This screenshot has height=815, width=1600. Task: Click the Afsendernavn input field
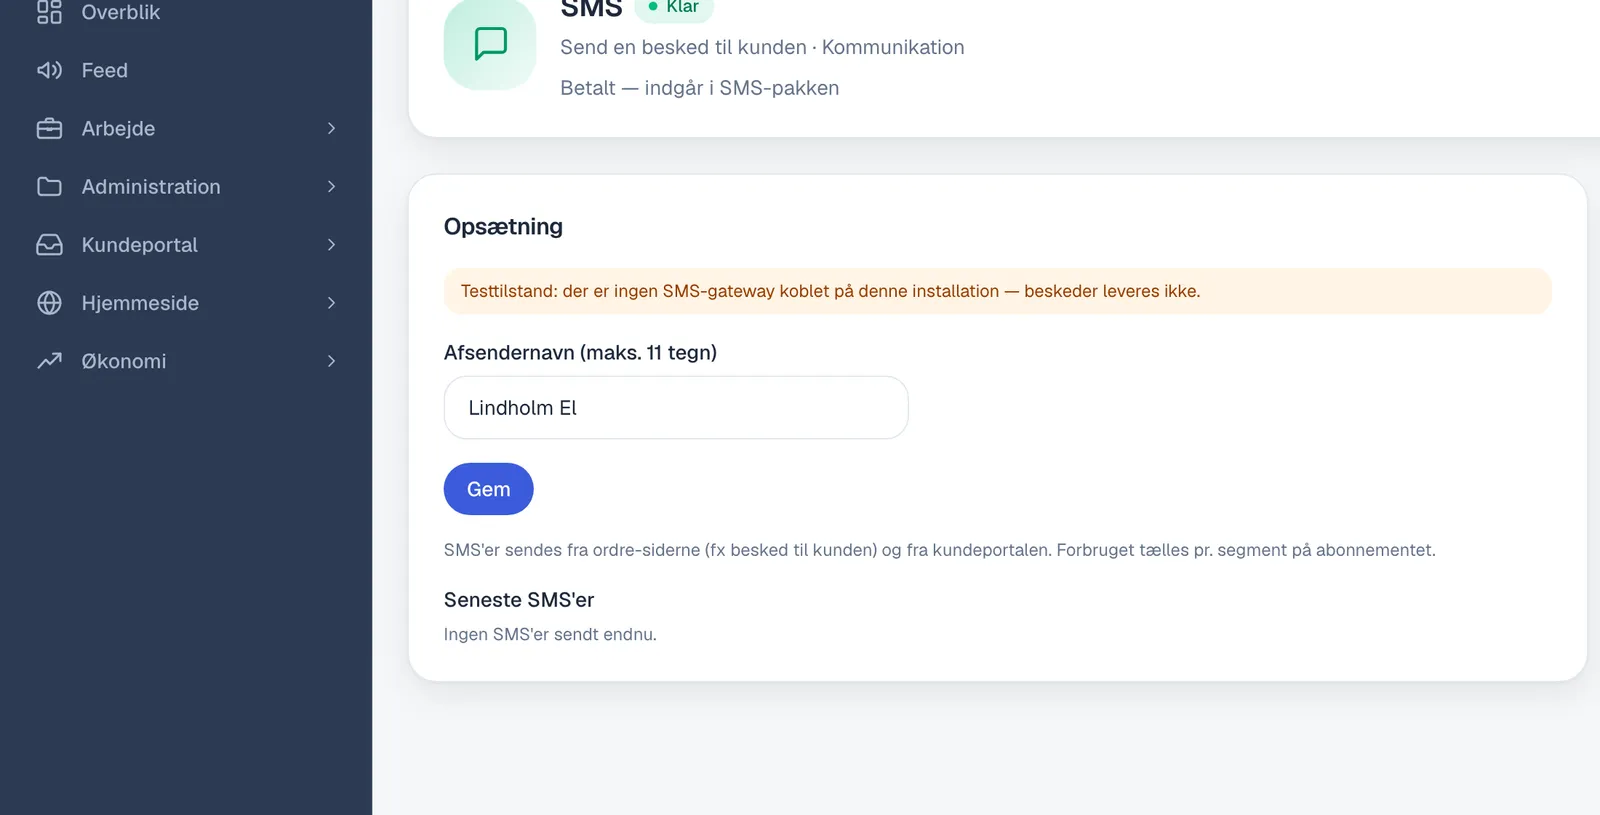click(x=676, y=408)
